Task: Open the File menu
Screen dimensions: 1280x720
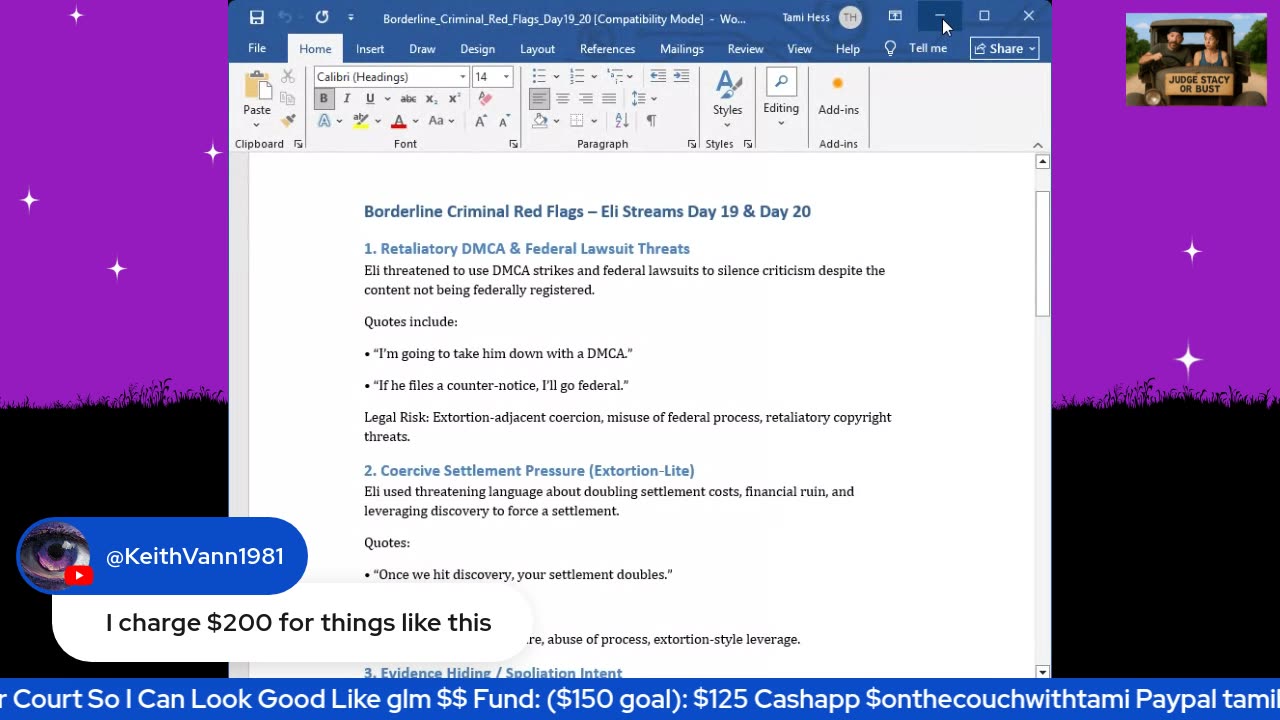Action: 257,48
